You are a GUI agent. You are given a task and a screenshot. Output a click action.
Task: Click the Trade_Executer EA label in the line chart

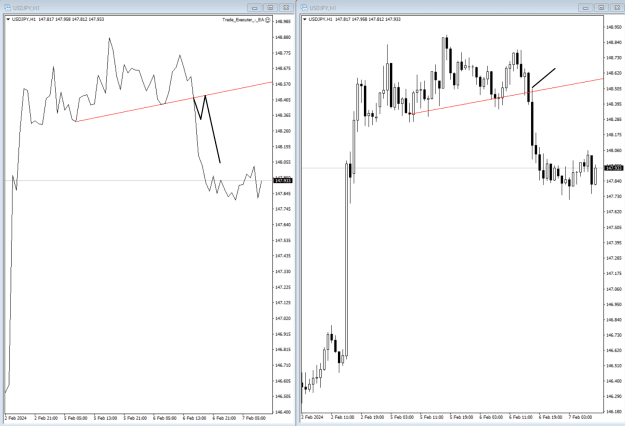[243, 20]
